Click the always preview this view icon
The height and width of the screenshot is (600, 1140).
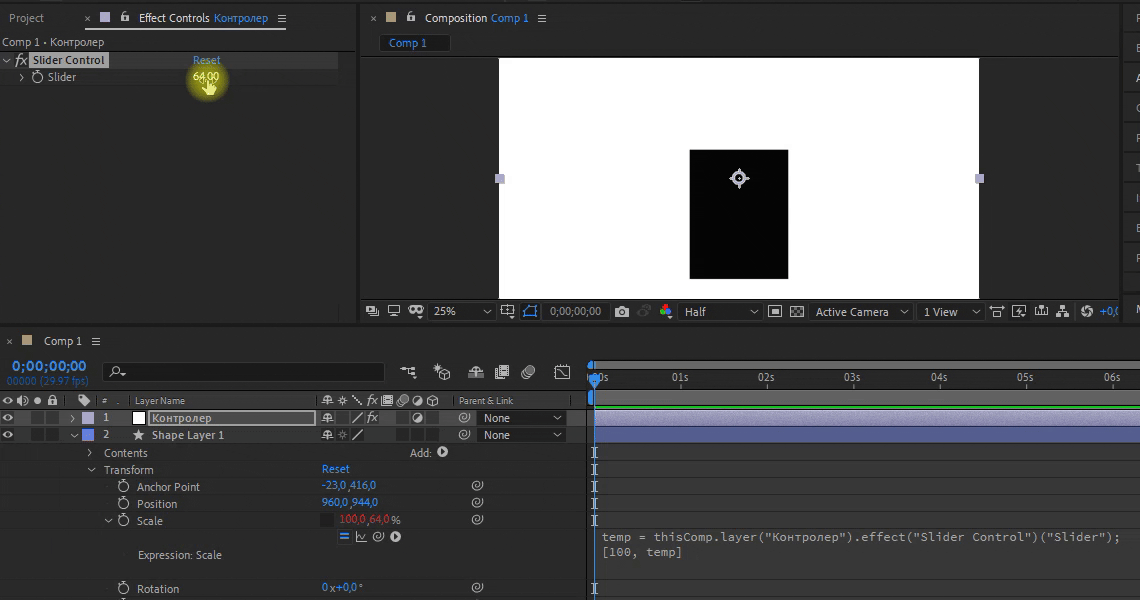click(372, 311)
